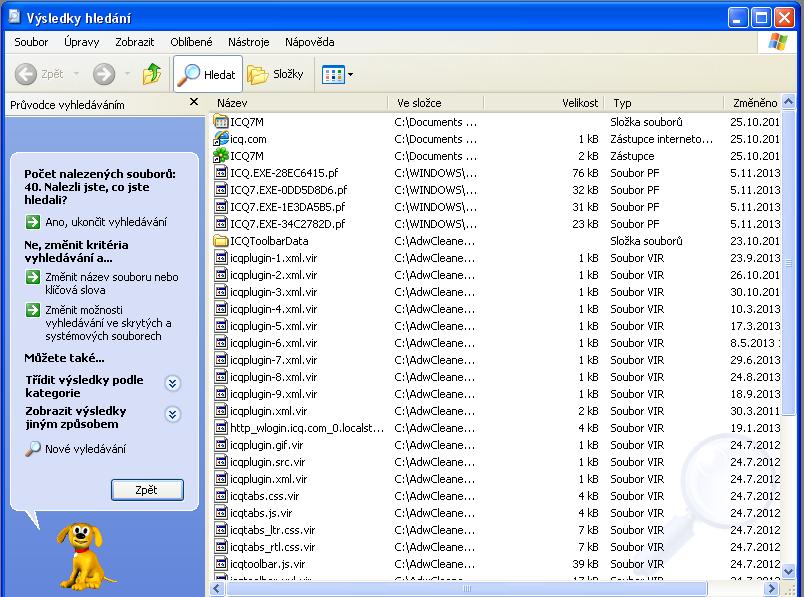Select the icqplugin-4.xml.vir file icon
This screenshot has height=597, width=804.
[220, 309]
